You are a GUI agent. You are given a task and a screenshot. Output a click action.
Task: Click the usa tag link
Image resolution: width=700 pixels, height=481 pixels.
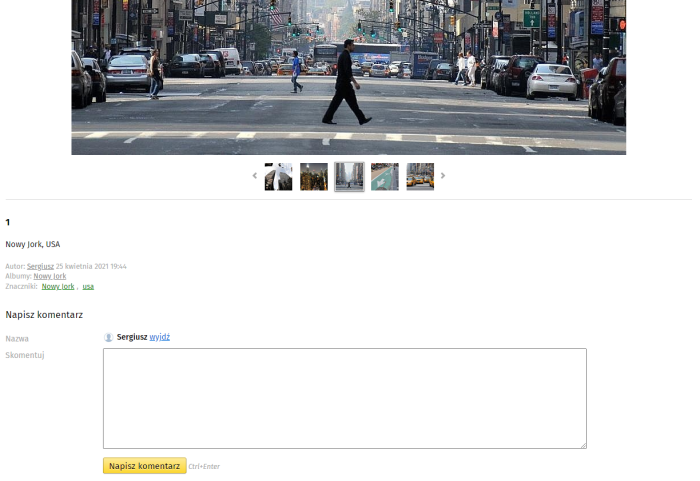click(88, 286)
